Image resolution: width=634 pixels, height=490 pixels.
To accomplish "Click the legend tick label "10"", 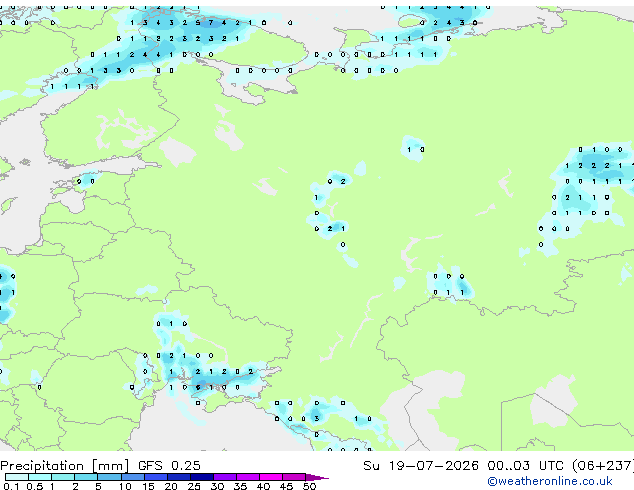I will (x=125, y=486).
